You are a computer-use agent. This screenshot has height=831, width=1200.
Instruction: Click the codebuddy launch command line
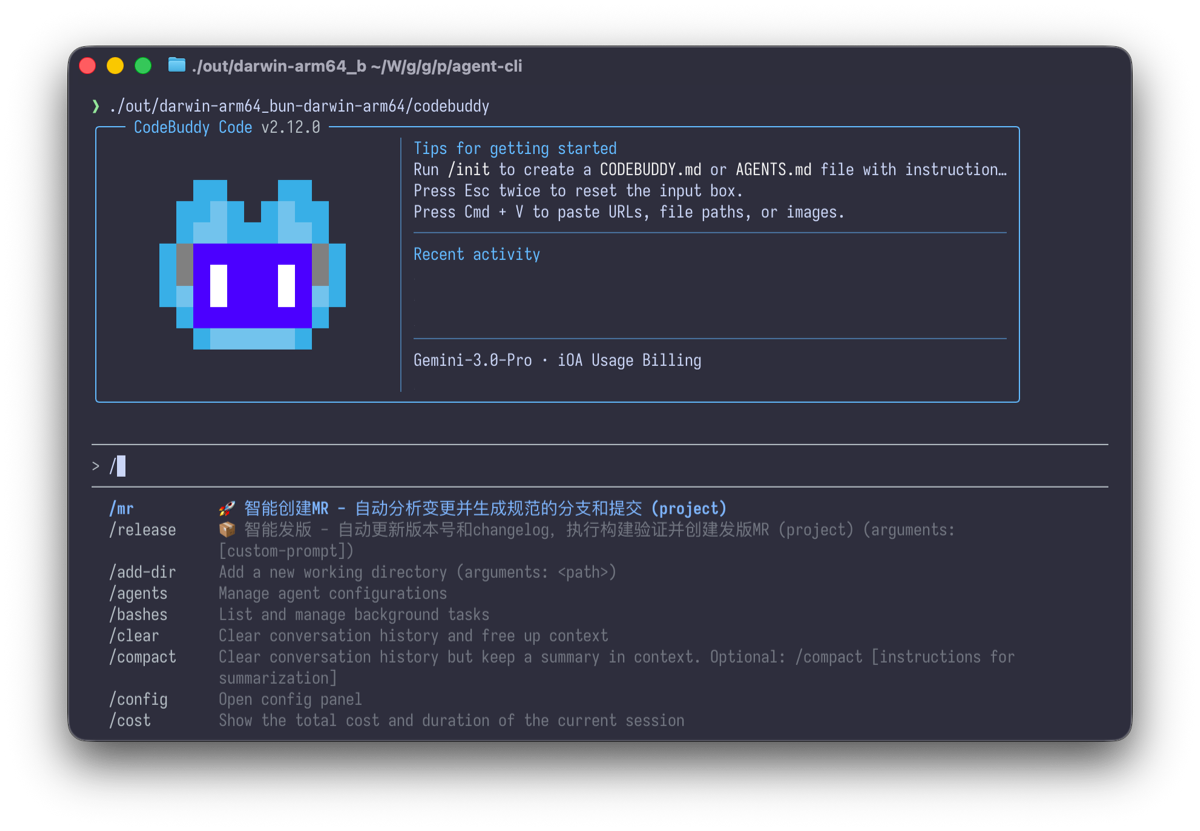coord(299,106)
